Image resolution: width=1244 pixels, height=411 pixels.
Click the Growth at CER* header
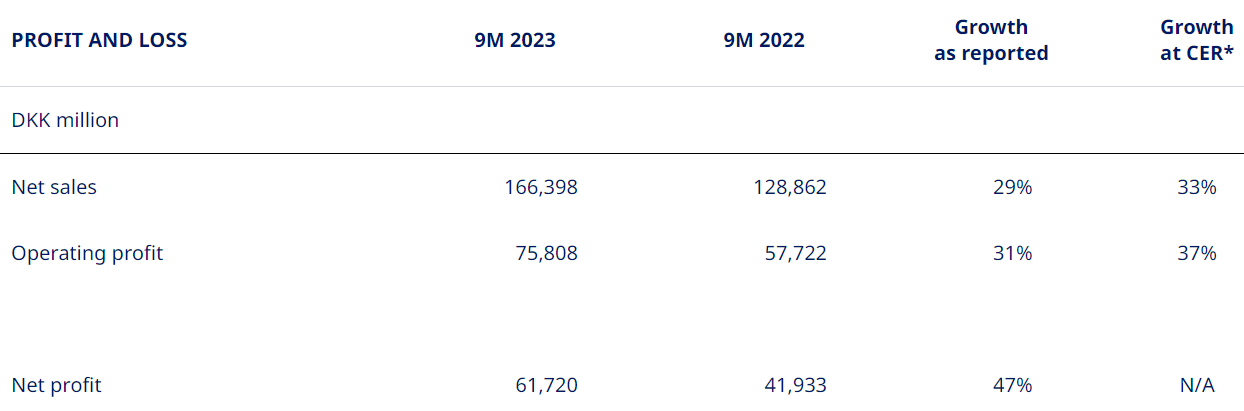click(1197, 40)
